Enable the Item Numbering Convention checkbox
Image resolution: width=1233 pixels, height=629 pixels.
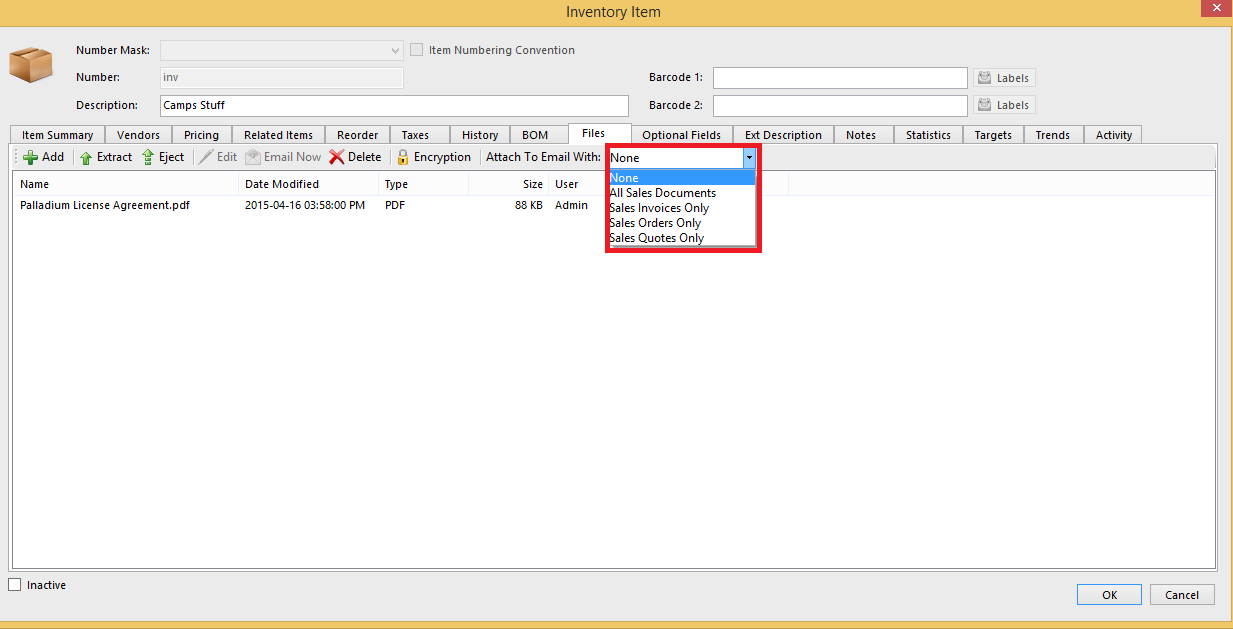tap(417, 50)
